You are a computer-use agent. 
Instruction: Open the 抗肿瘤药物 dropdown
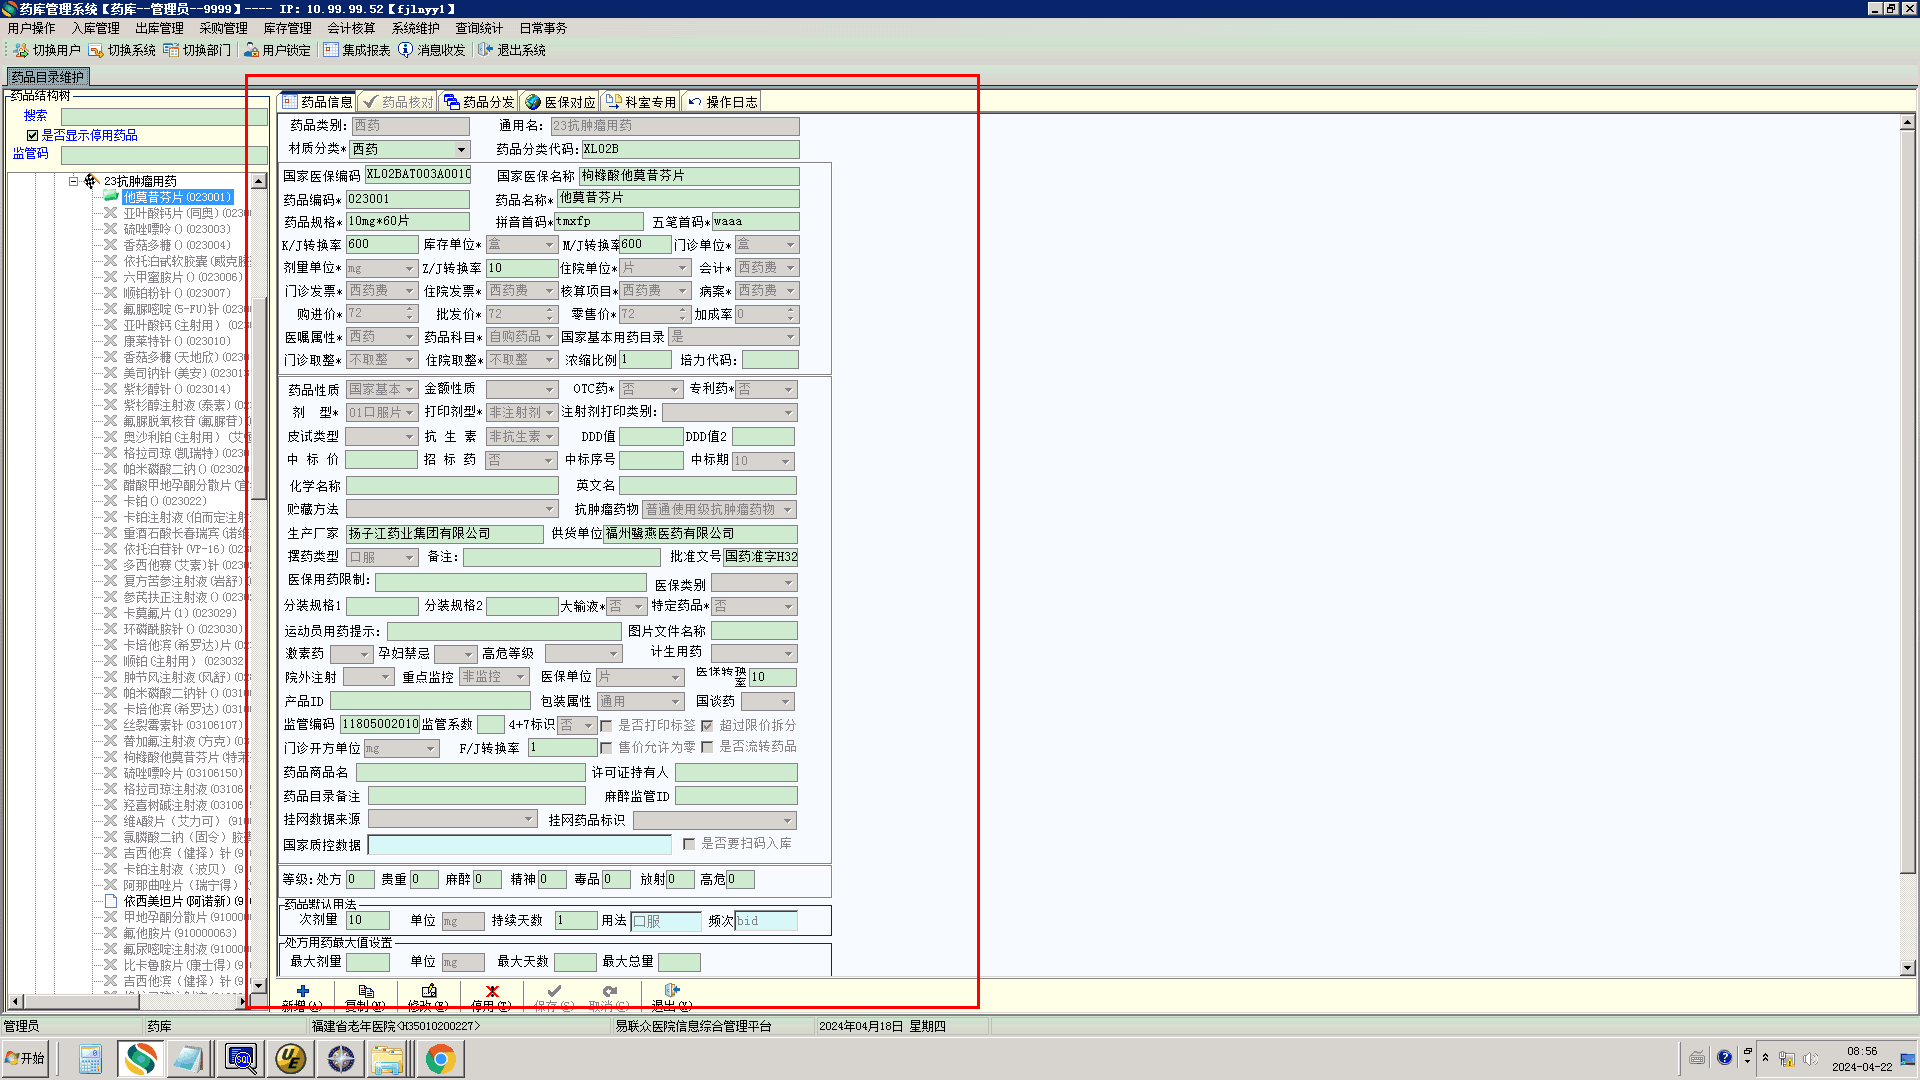[788, 510]
